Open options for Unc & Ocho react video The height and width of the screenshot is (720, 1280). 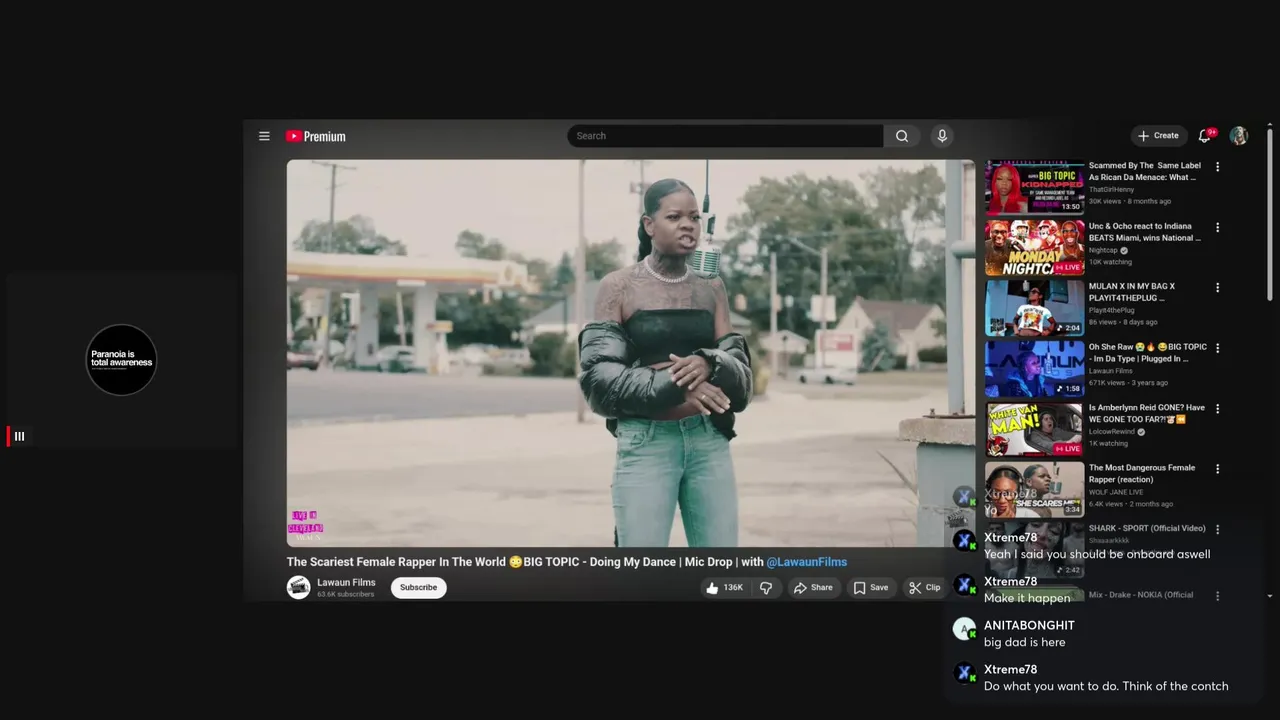pyautogui.click(x=1217, y=227)
